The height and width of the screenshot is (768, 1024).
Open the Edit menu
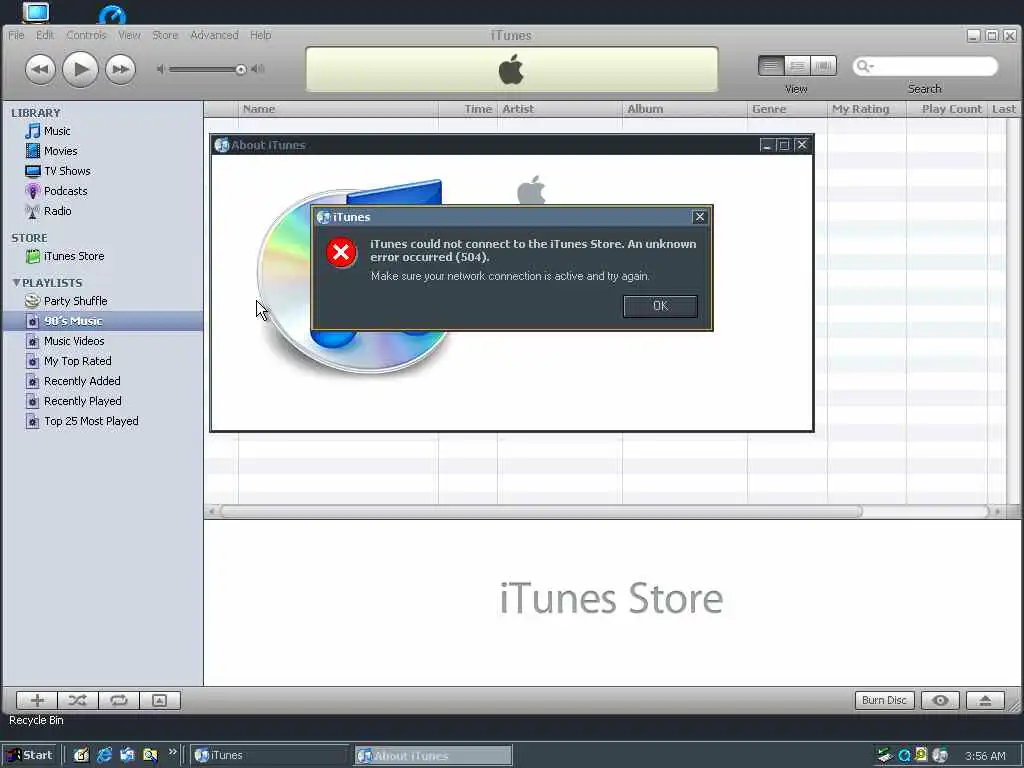pos(45,35)
